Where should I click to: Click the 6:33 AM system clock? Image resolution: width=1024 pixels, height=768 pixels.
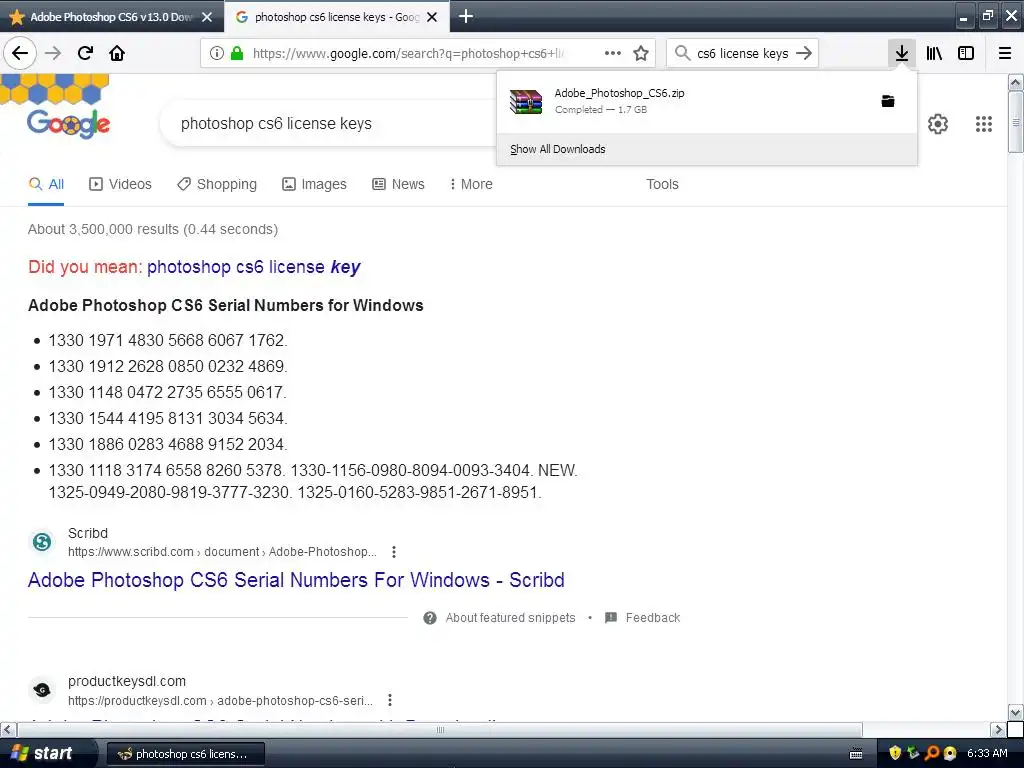coord(987,753)
